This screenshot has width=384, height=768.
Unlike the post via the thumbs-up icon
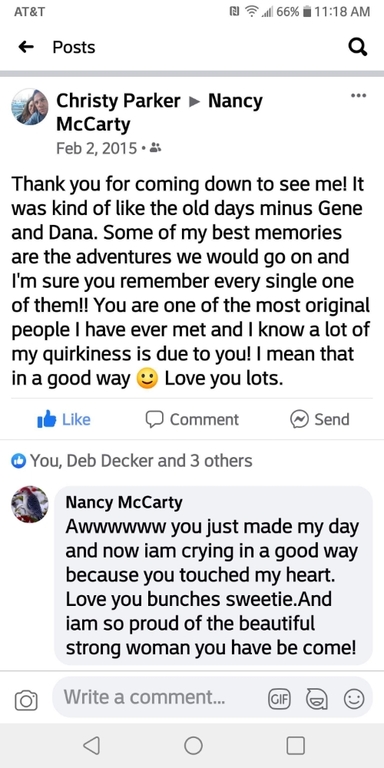tap(47, 420)
